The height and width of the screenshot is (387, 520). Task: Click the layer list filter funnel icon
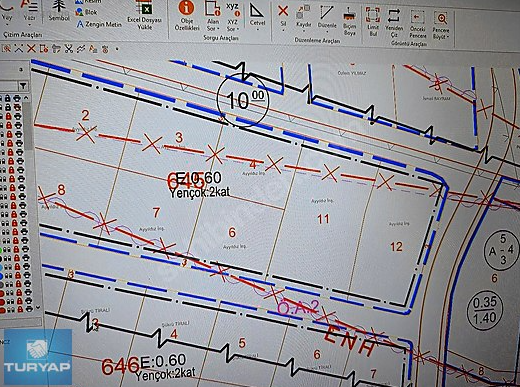coord(23,86)
